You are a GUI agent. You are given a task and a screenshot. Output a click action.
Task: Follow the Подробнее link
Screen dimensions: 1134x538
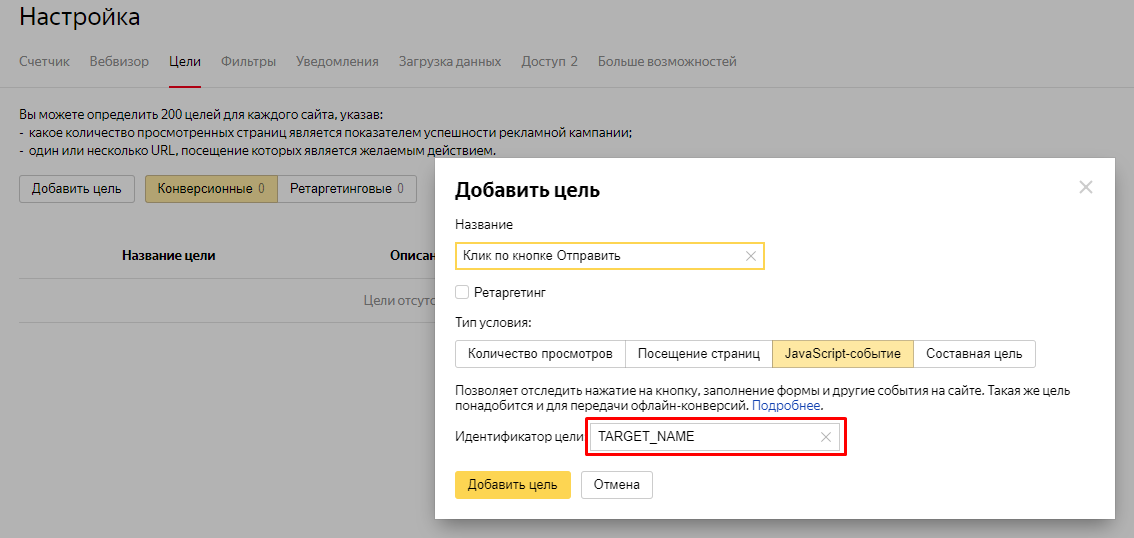tap(786, 406)
